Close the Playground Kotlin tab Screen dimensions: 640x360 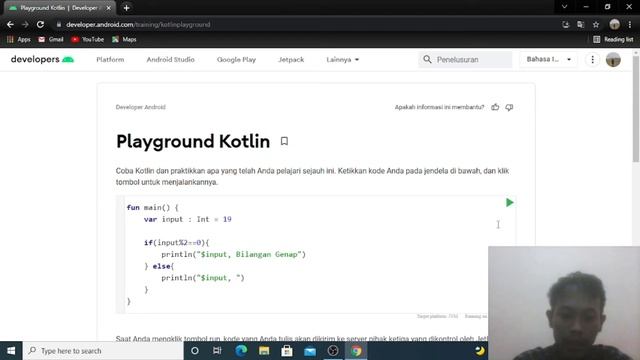(109, 8)
